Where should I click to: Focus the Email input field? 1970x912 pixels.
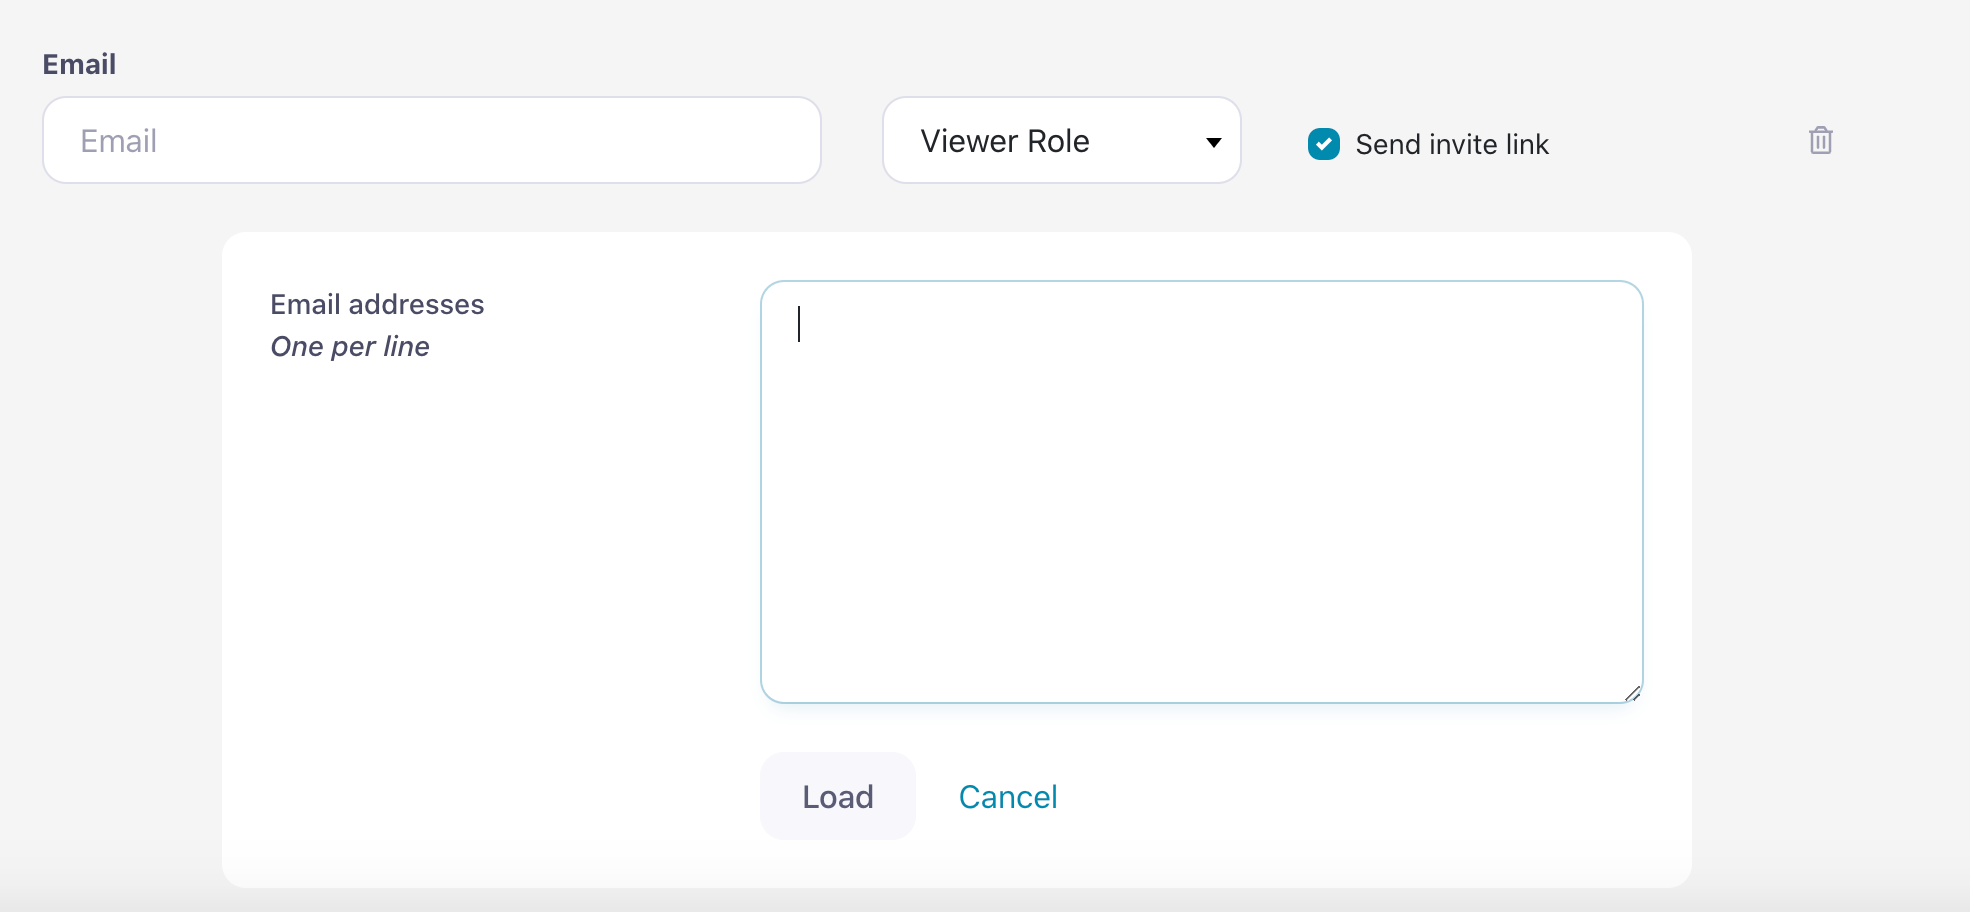pos(431,141)
